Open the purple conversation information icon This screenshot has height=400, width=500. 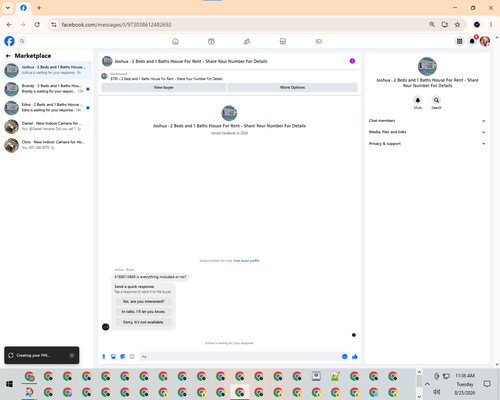click(x=352, y=61)
